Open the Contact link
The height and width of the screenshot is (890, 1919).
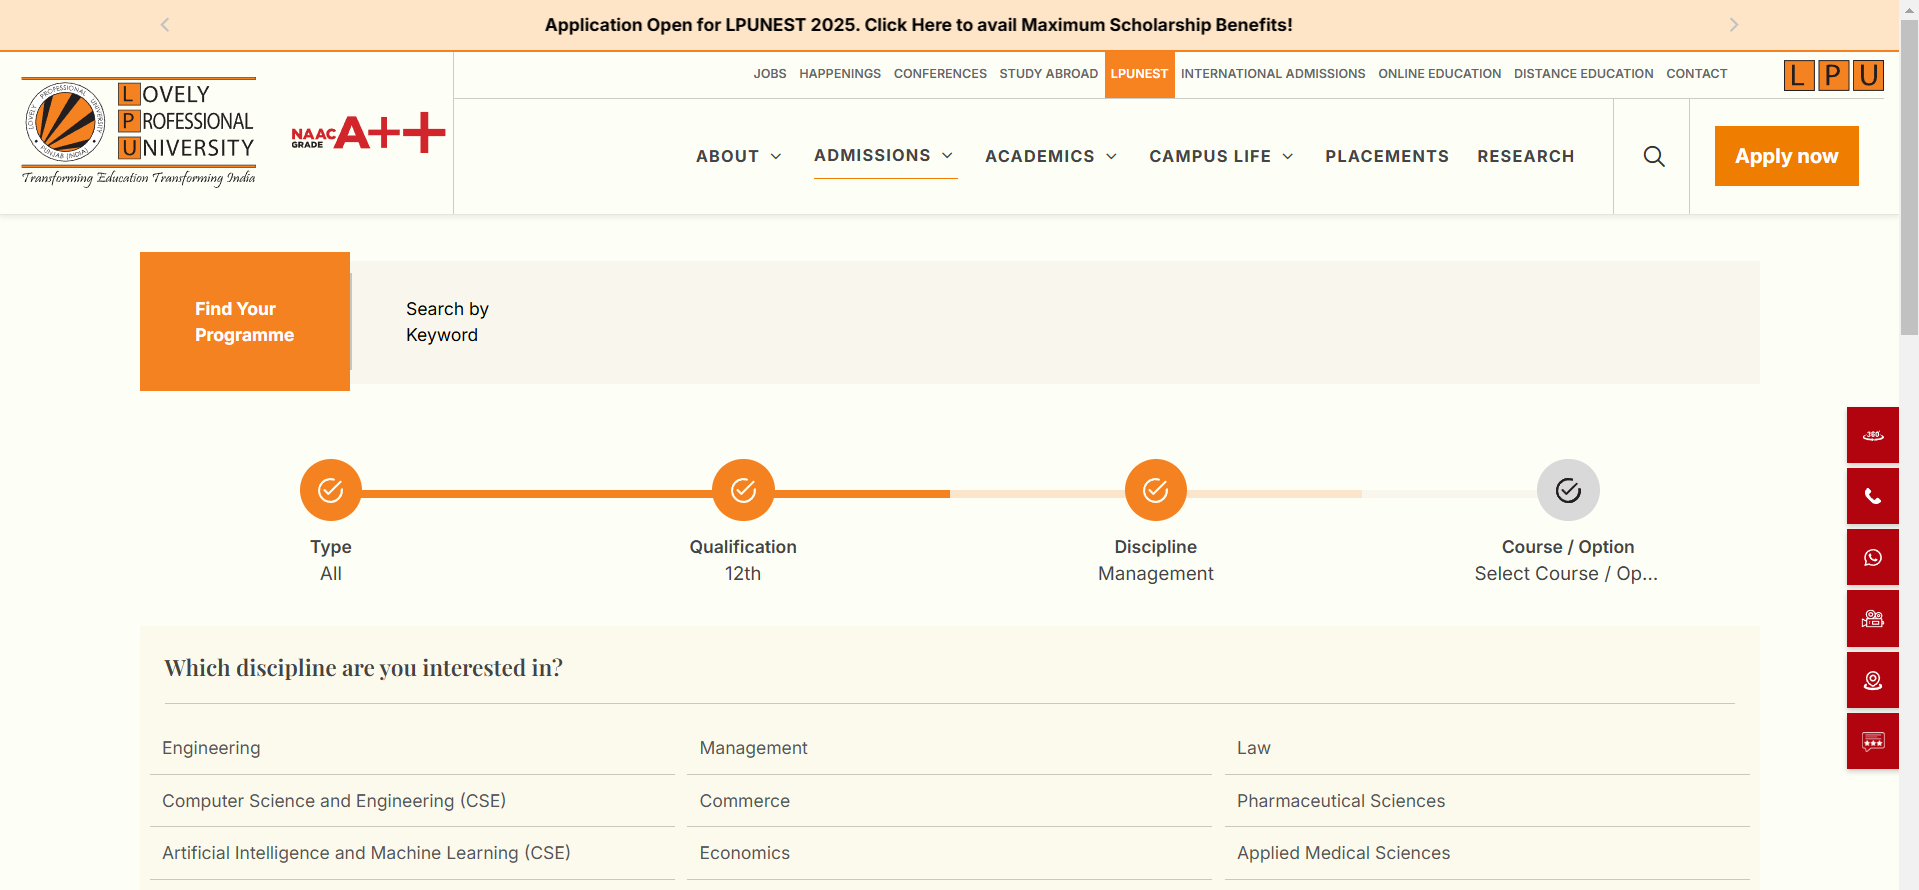coord(1697,74)
